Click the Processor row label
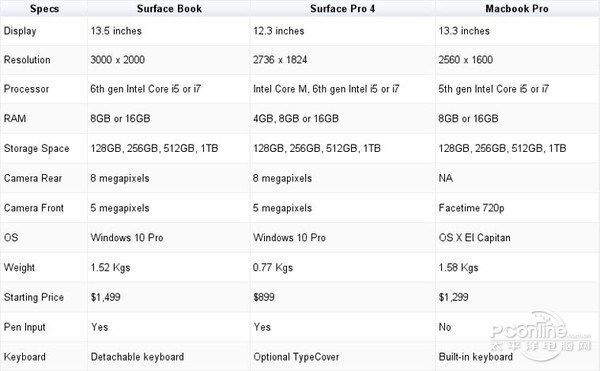This screenshot has height=371, width=600. click(26, 89)
